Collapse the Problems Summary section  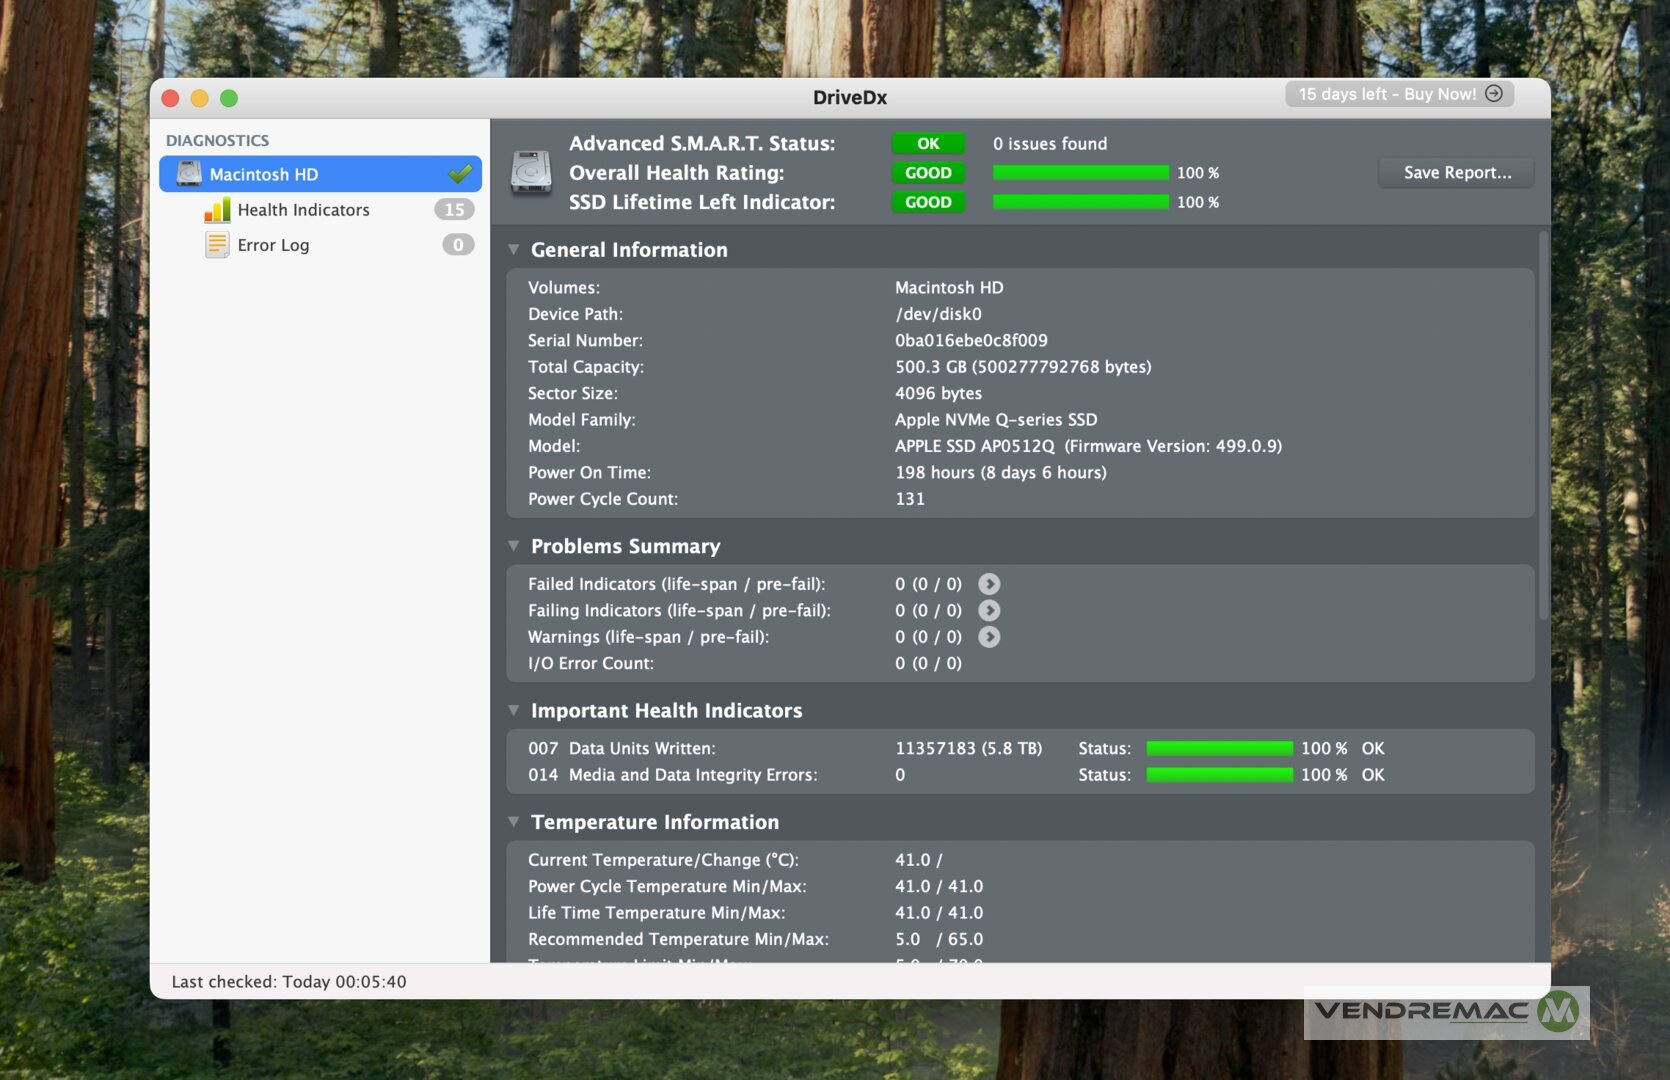point(514,546)
